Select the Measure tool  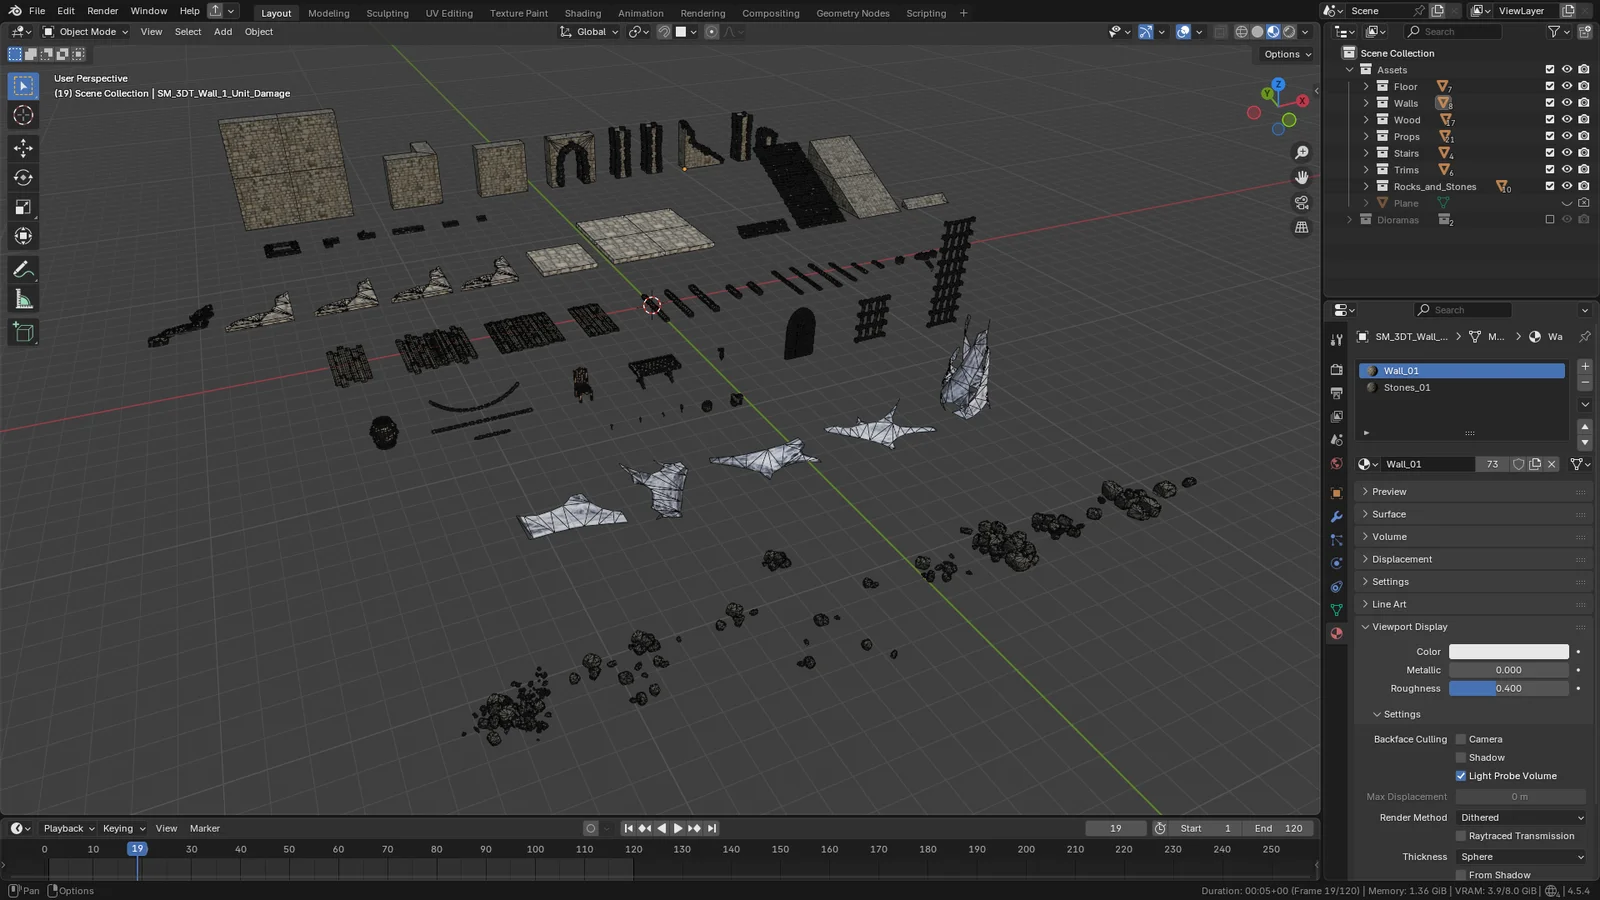(x=23, y=298)
